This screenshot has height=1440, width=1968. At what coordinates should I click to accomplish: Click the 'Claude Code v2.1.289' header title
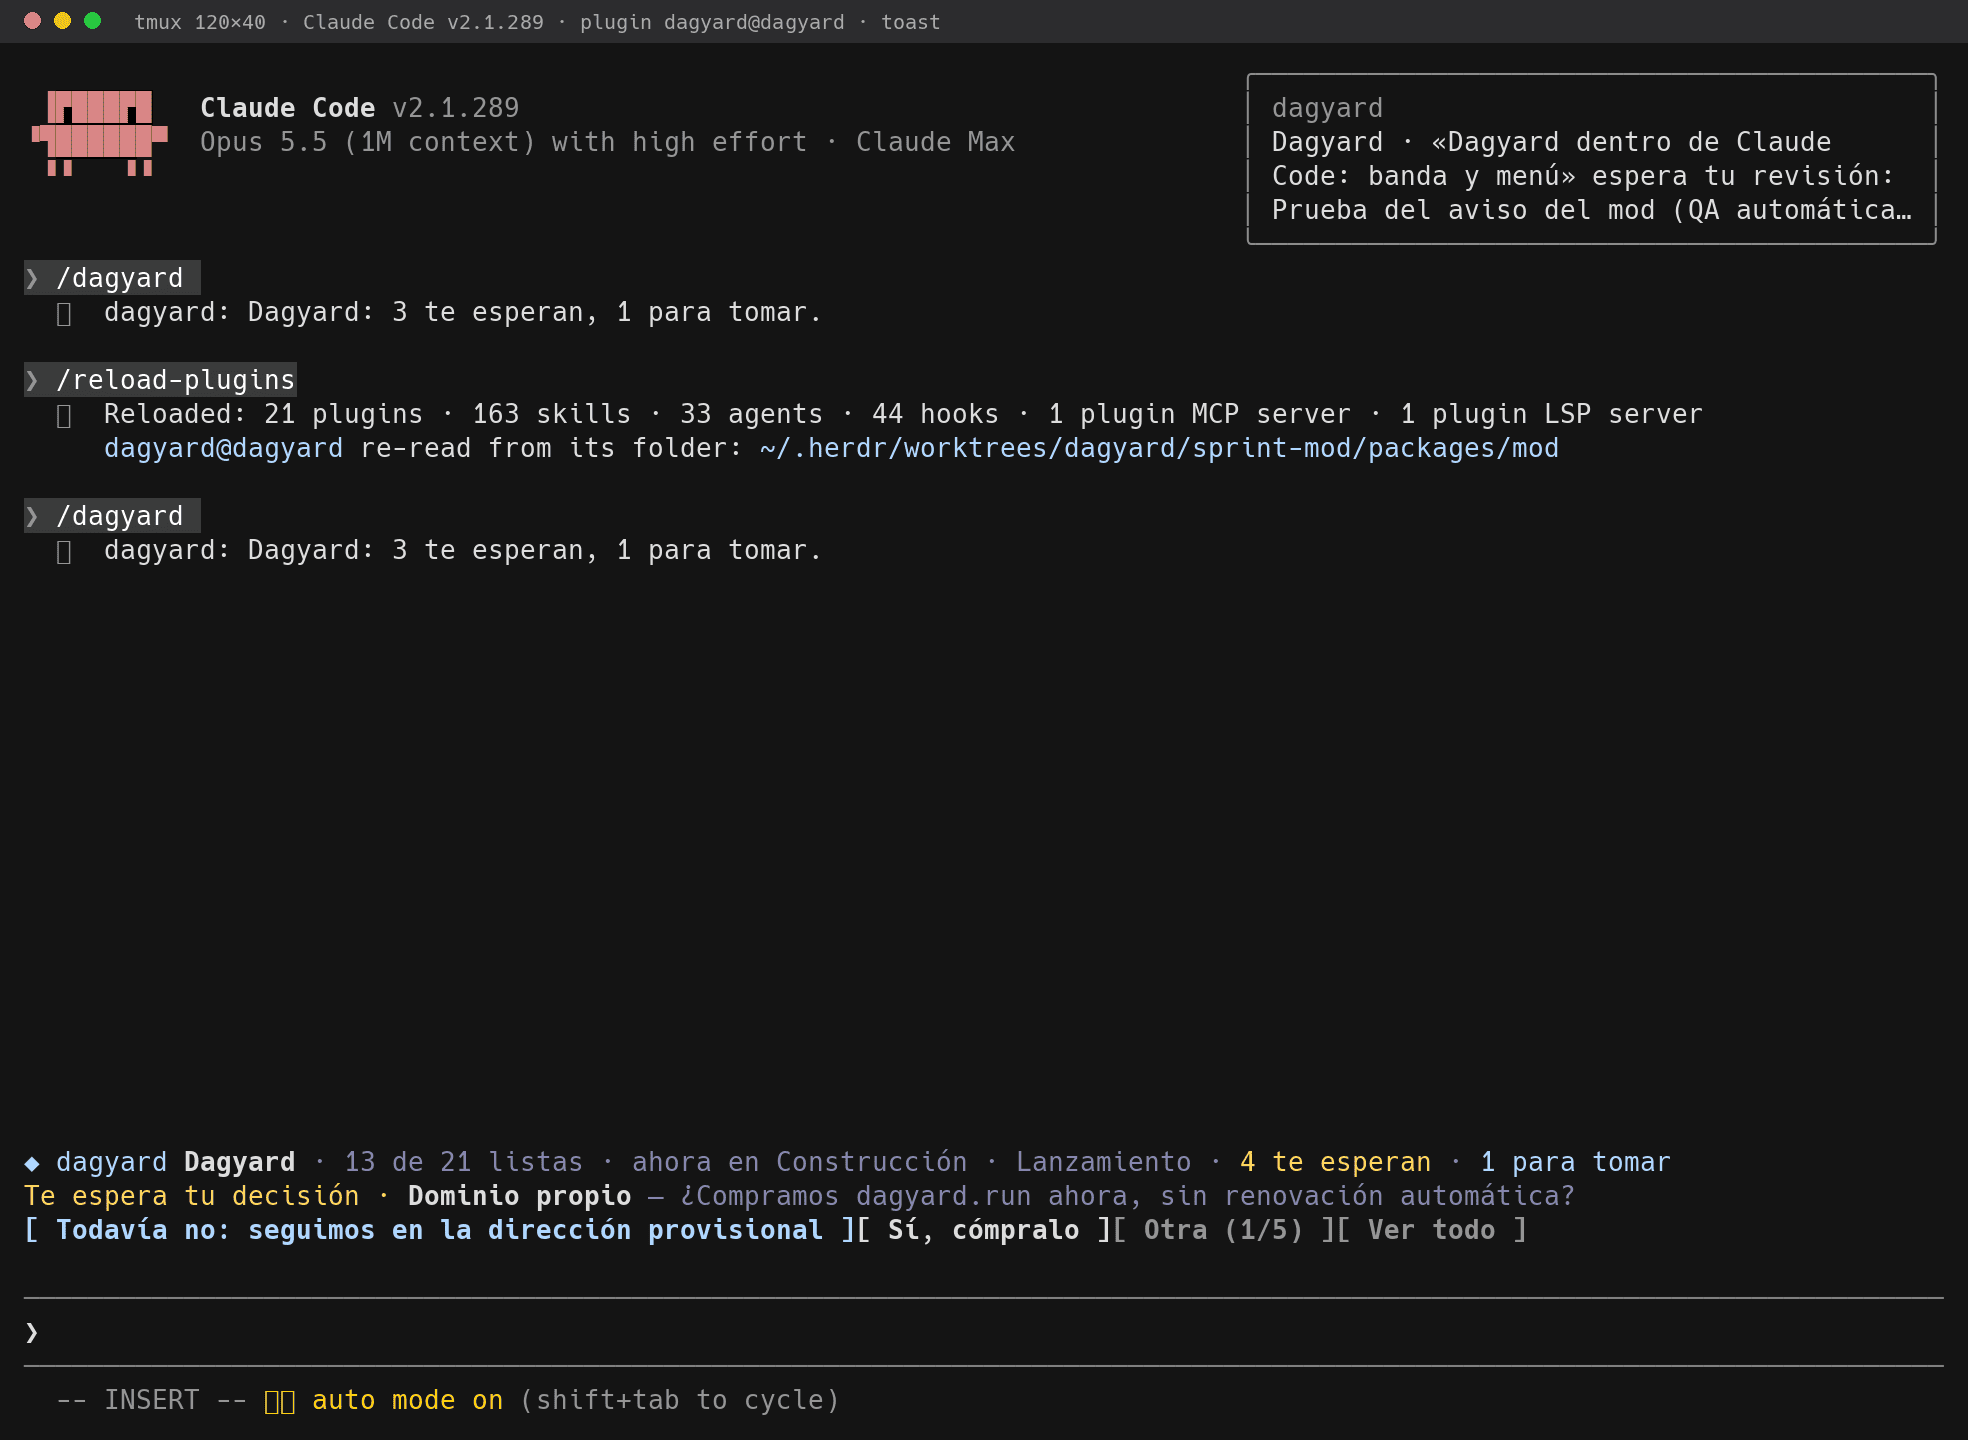pos(359,108)
